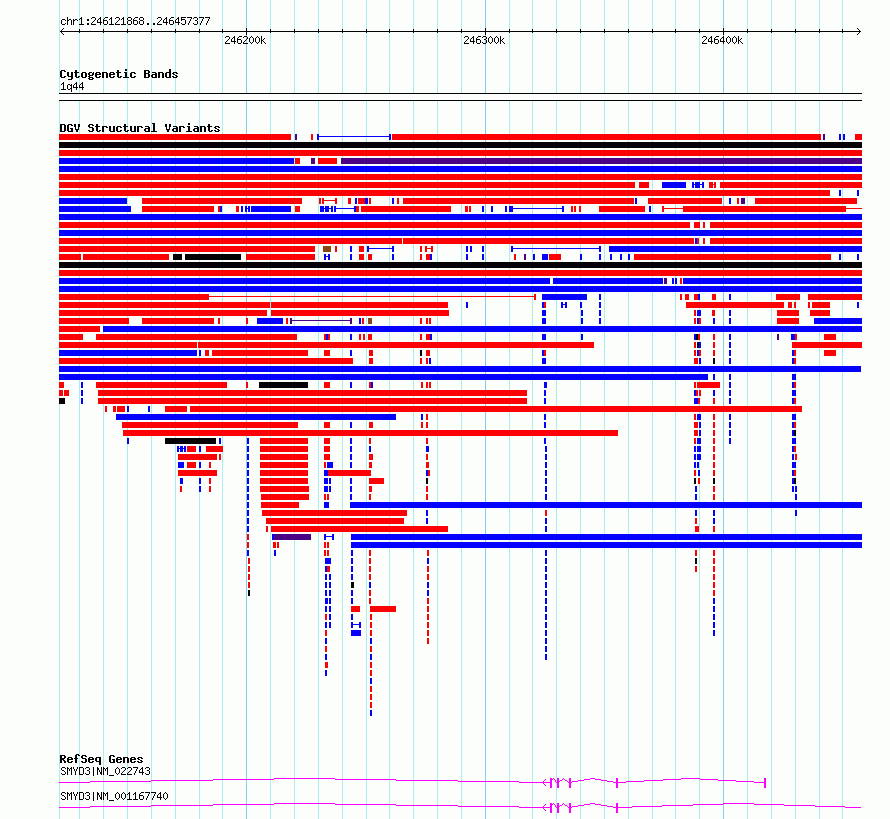This screenshot has width=890, height=819.
Task: Click the 1q44 band label
Action: 72,86
